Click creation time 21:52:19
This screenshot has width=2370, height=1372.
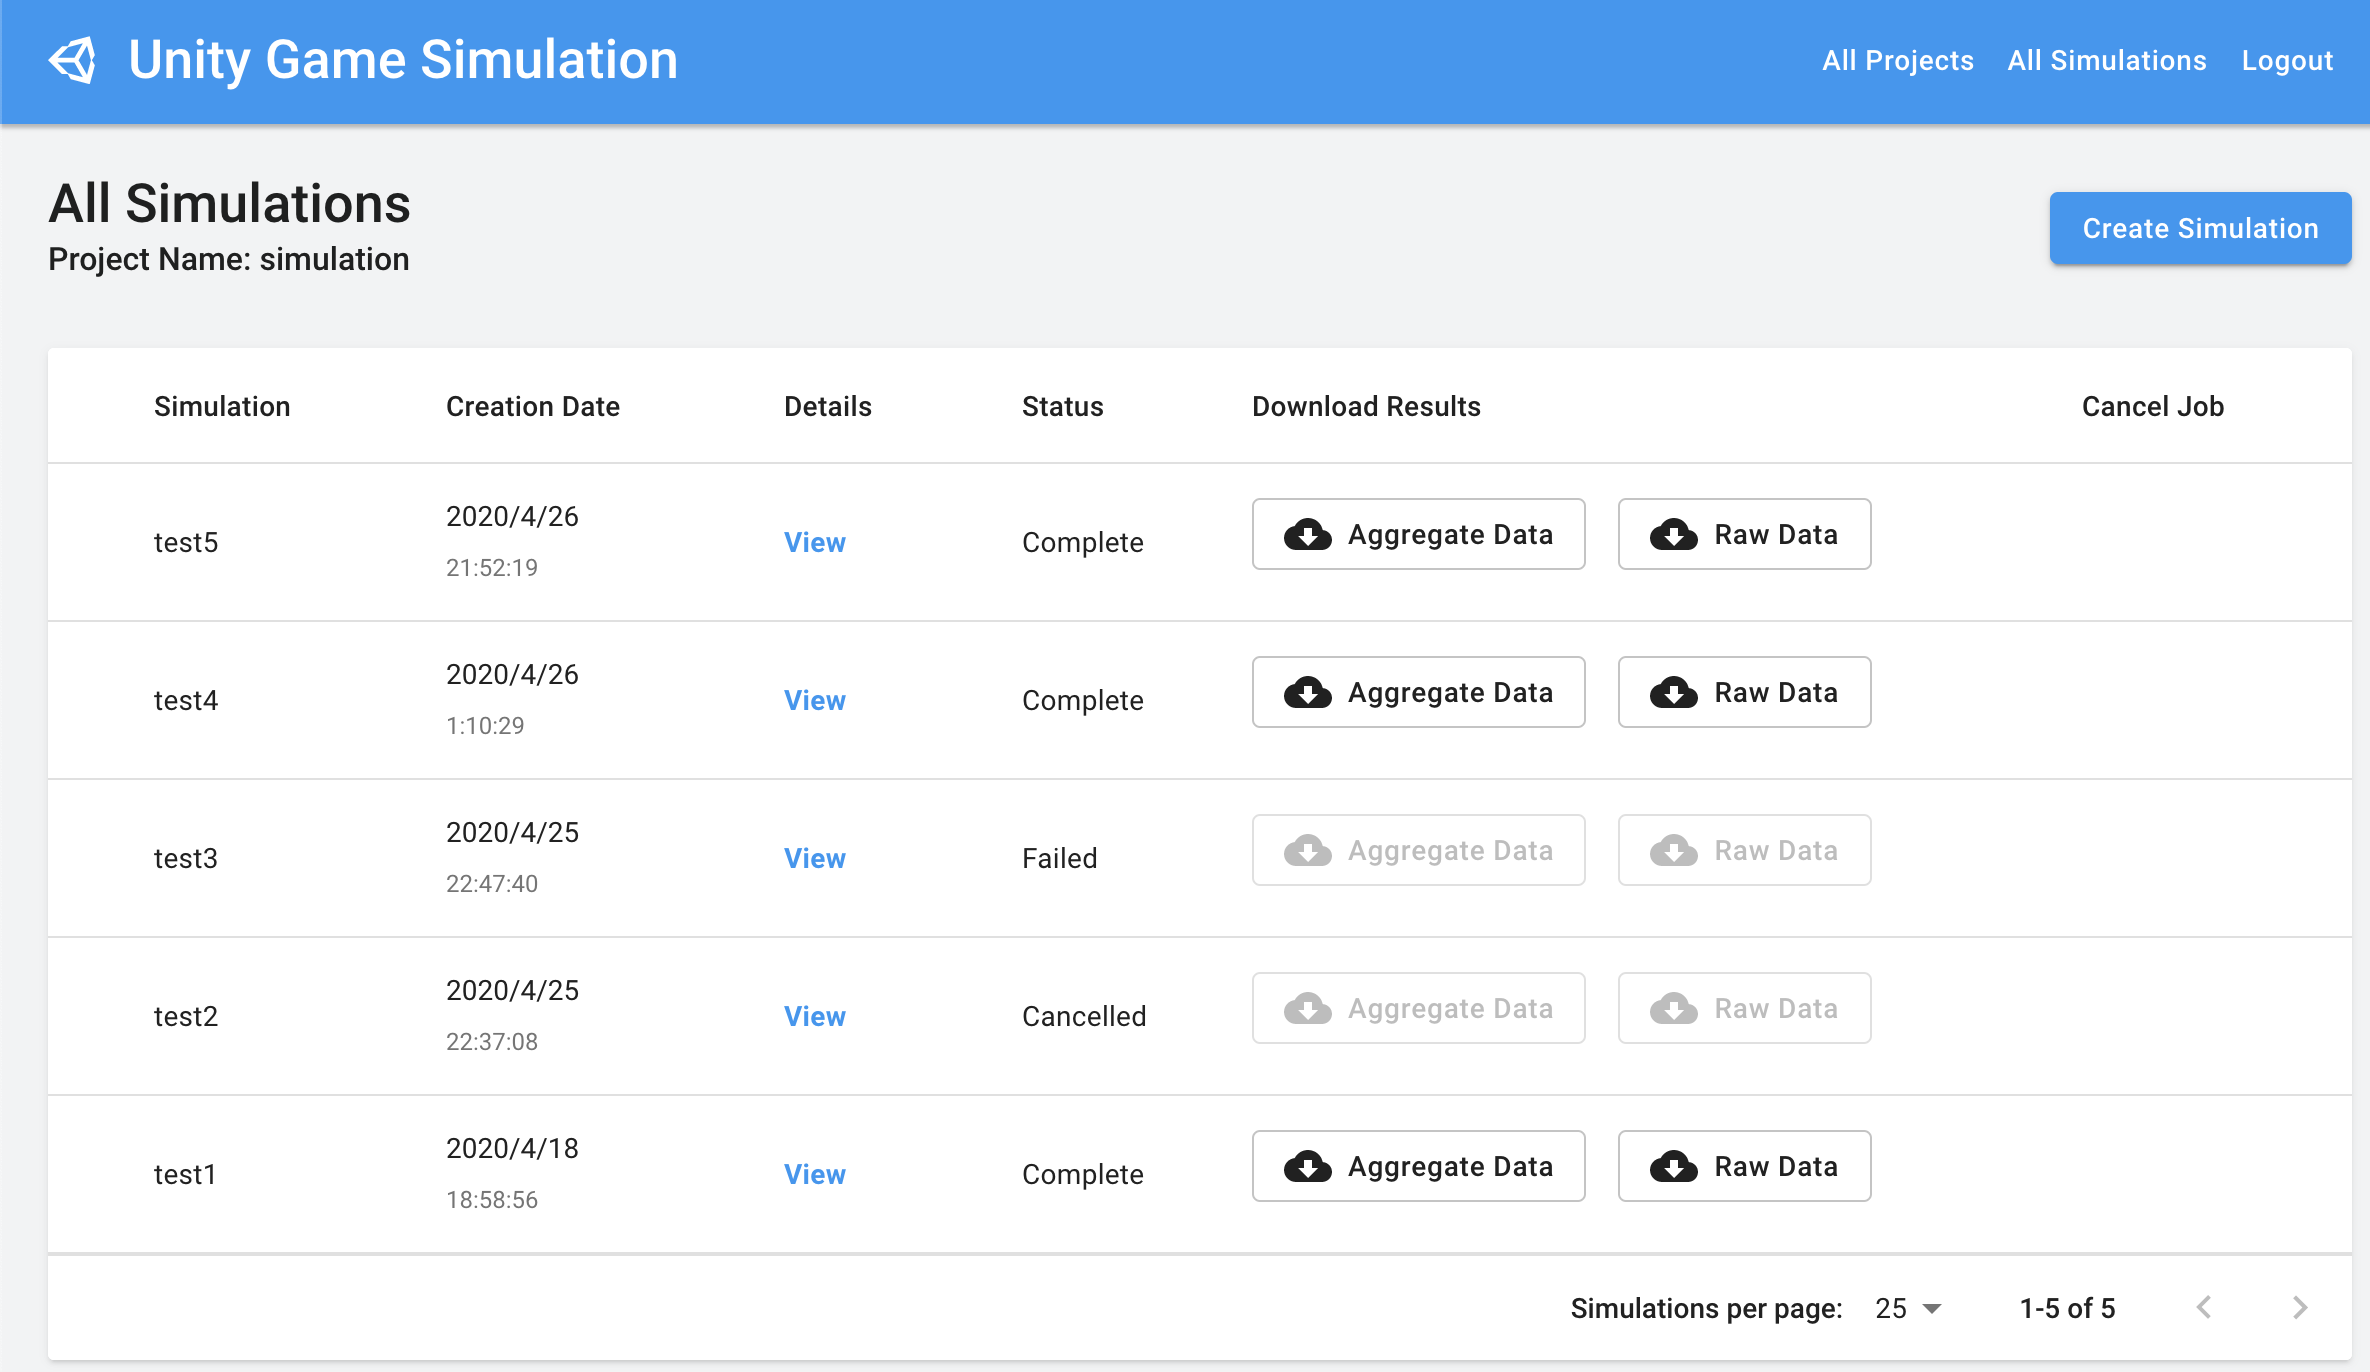(x=492, y=567)
